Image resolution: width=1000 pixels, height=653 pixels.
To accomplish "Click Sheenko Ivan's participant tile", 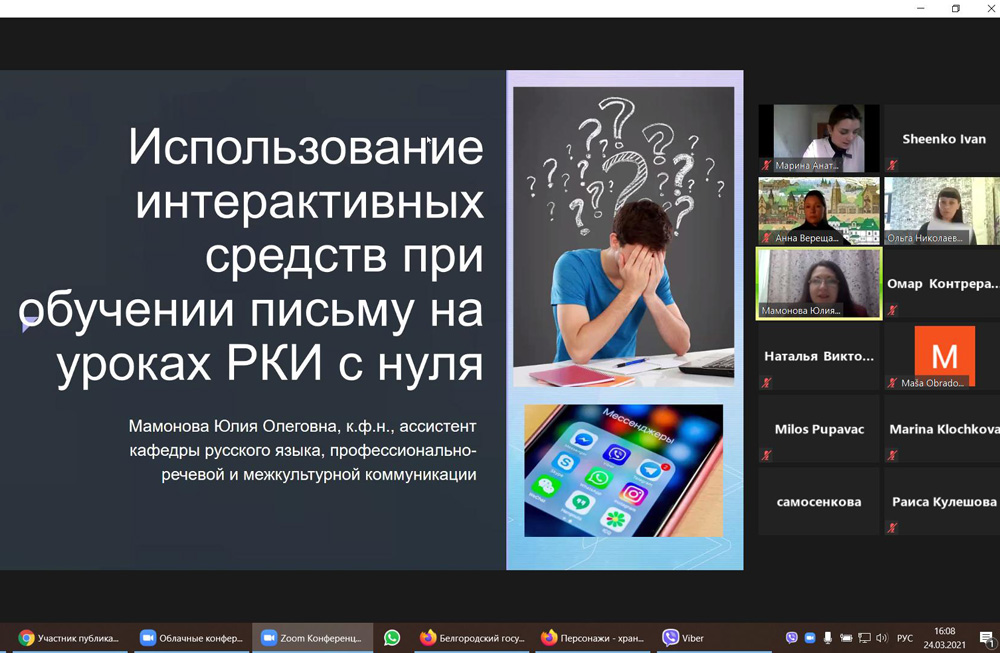I will click(x=942, y=139).
